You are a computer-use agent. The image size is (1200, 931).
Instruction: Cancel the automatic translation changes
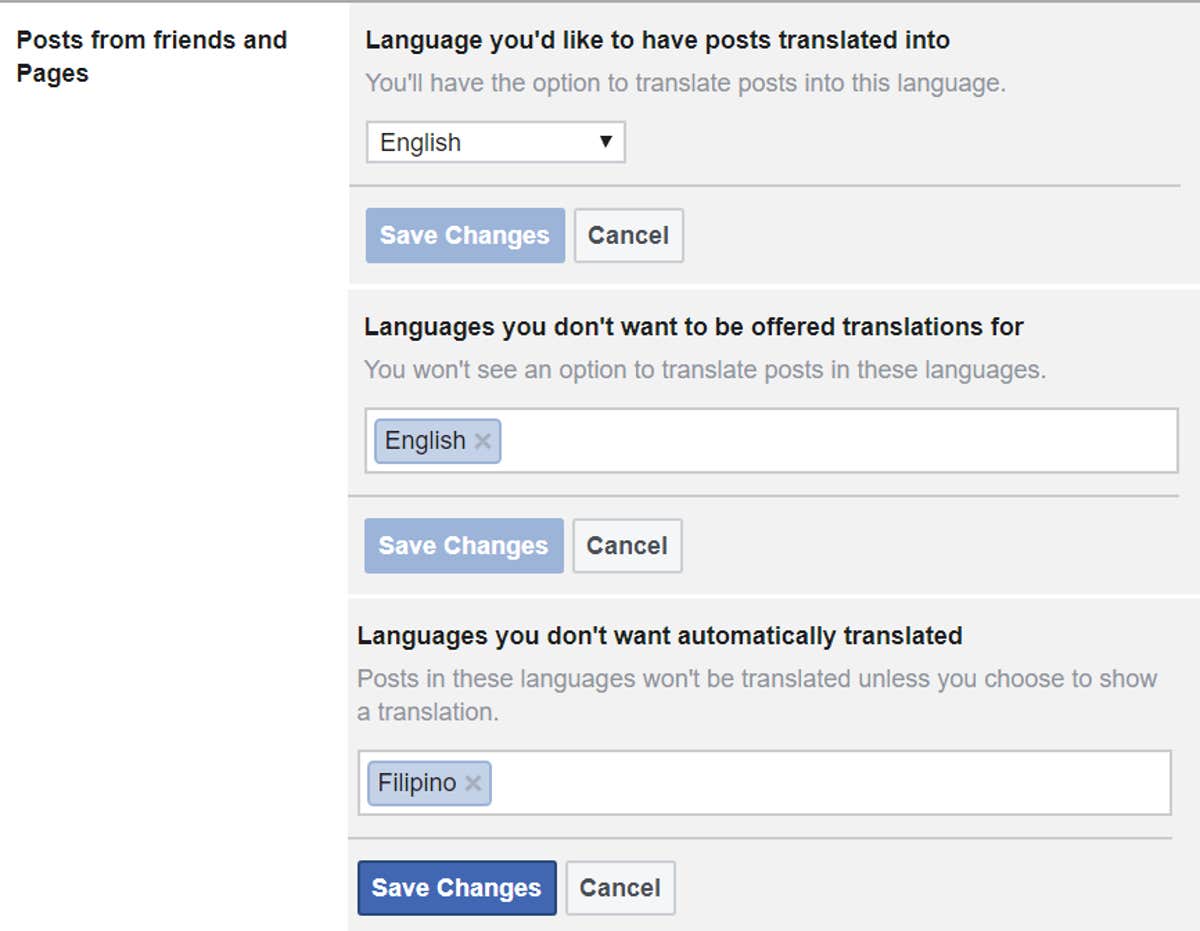620,887
